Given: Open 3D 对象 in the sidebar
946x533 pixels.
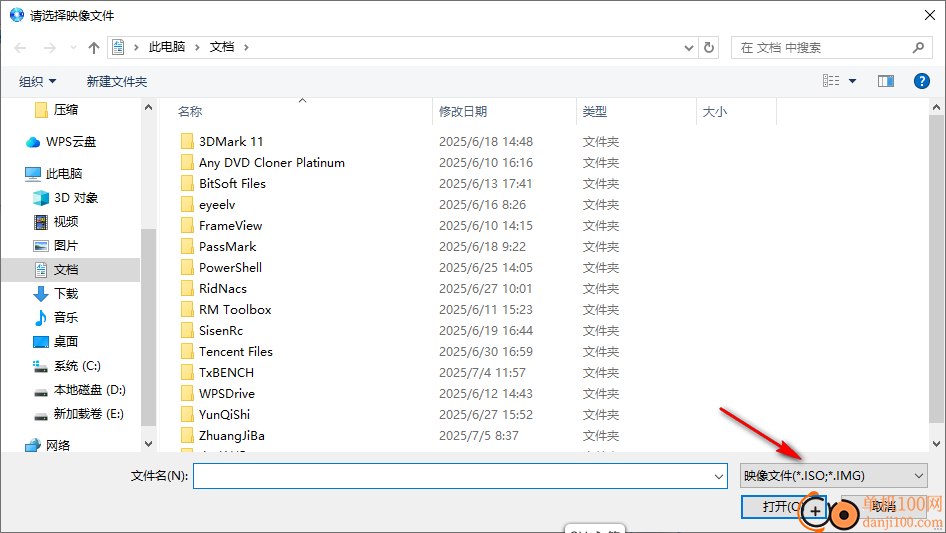Looking at the screenshot, I should pos(75,198).
